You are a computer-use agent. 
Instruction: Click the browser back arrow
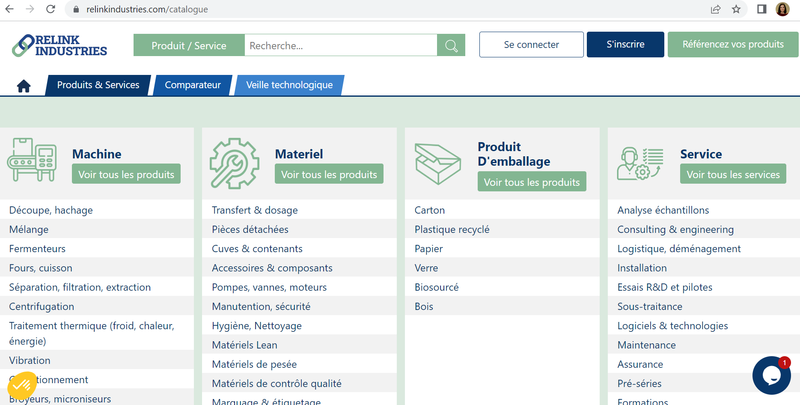[x=9, y=9]
